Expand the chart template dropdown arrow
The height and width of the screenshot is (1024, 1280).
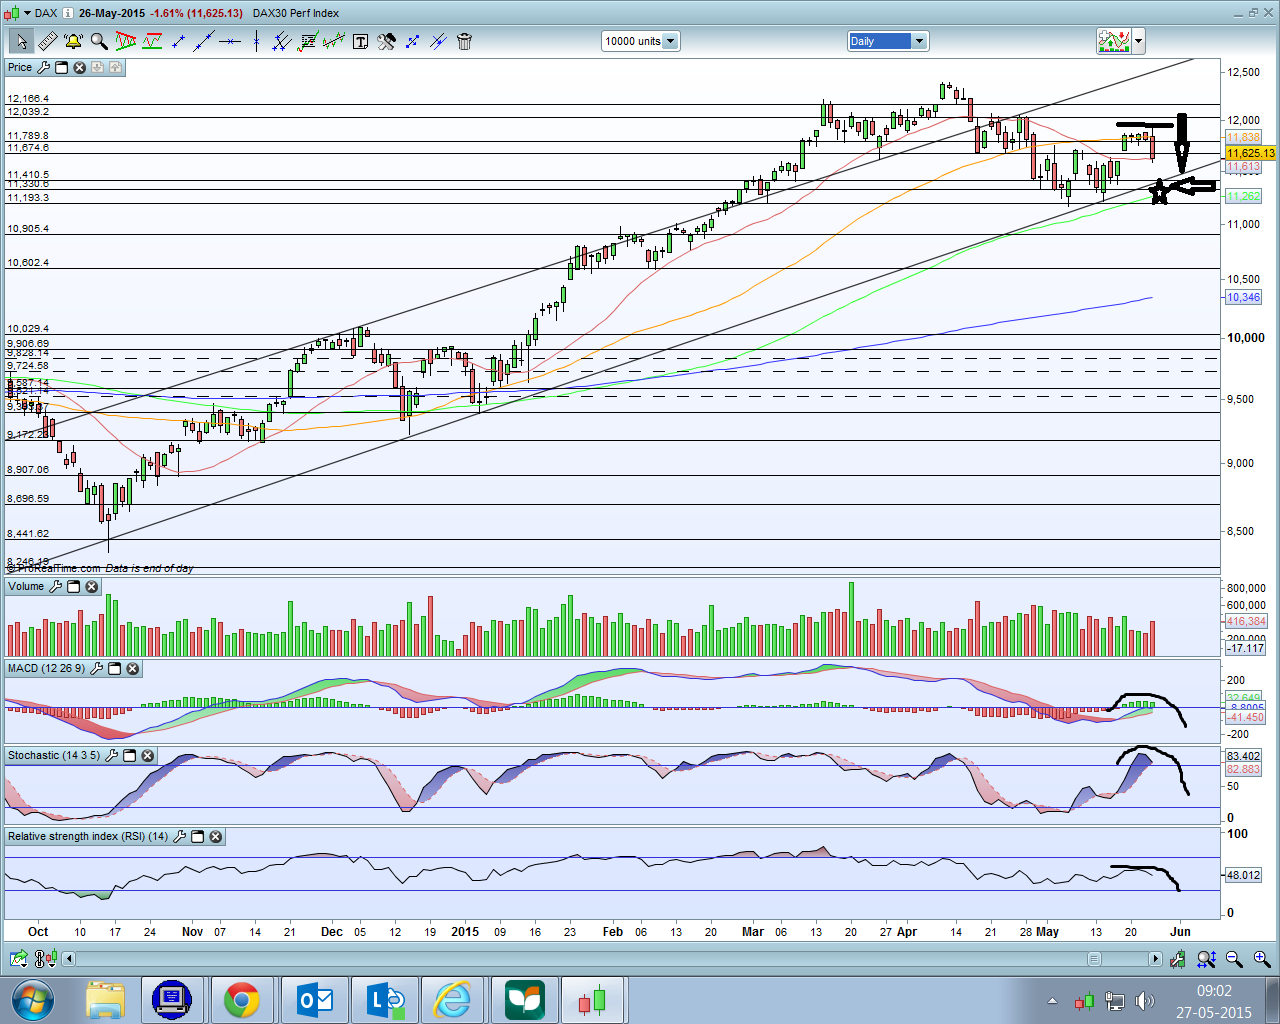pos(1138,41)
